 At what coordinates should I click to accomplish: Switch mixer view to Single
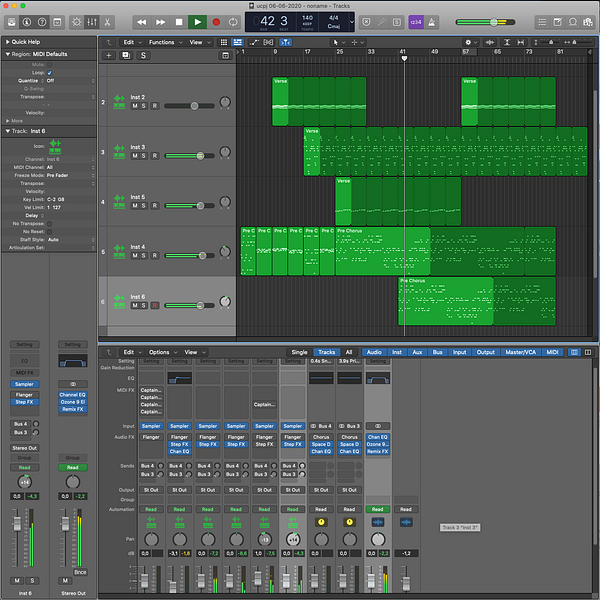point(299,352)
